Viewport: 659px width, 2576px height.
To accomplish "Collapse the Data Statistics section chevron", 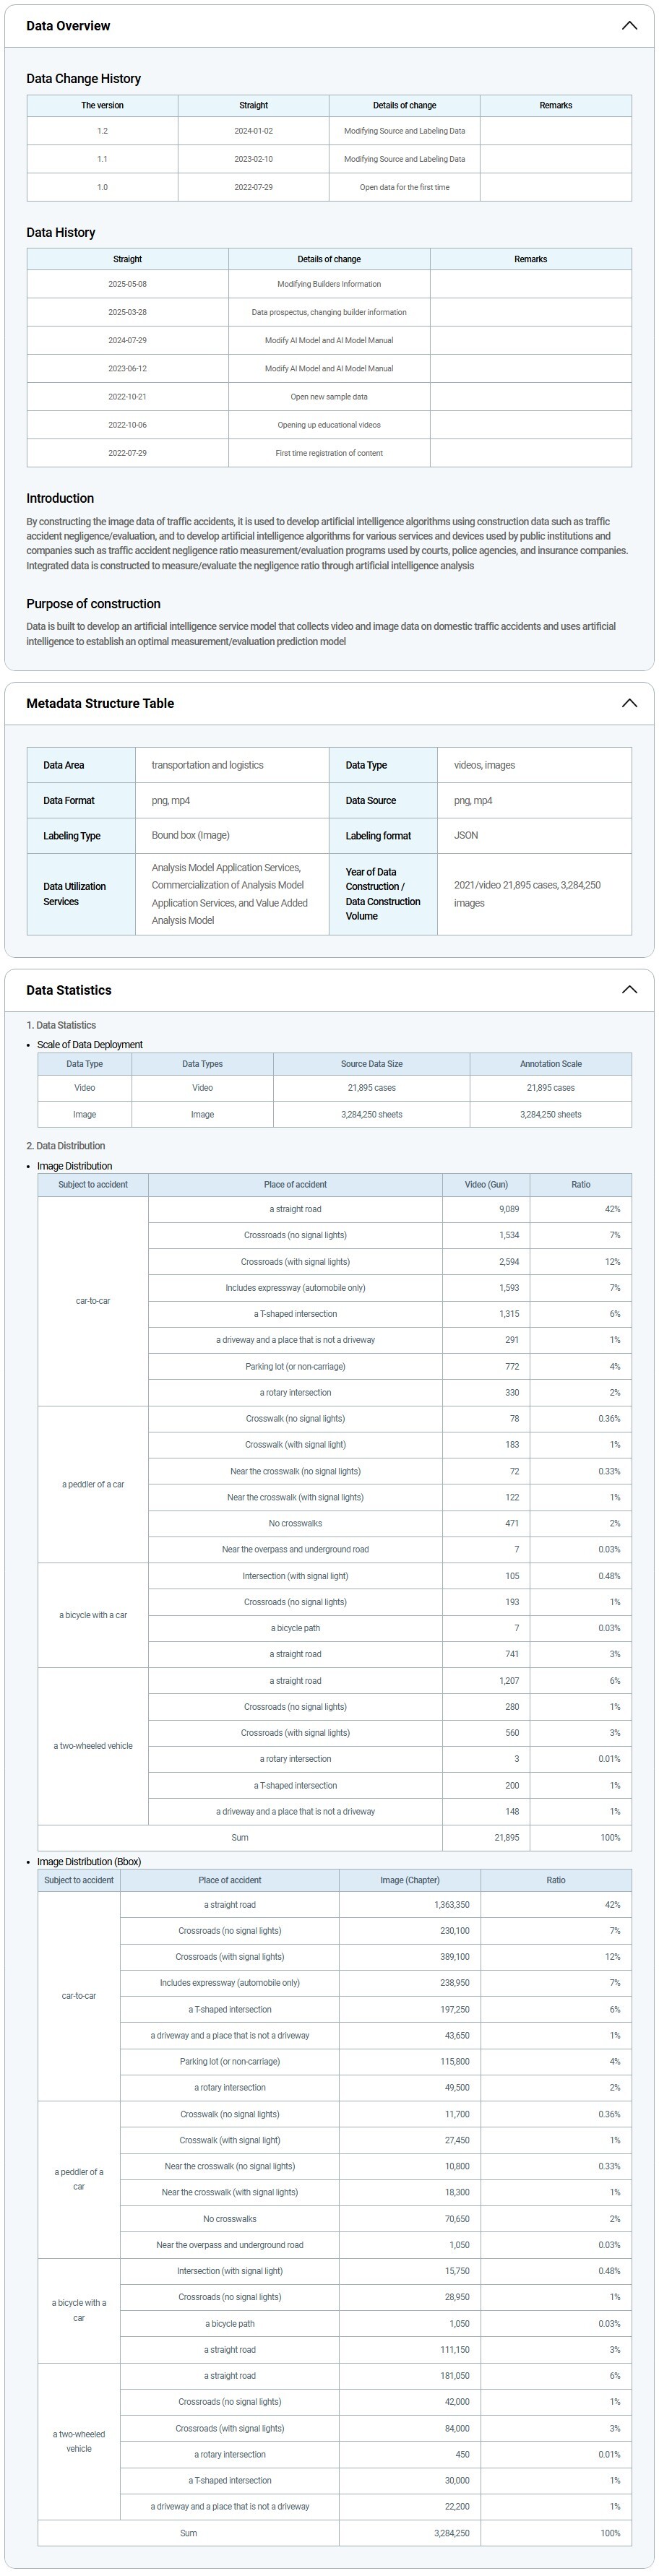I will 628,990.
